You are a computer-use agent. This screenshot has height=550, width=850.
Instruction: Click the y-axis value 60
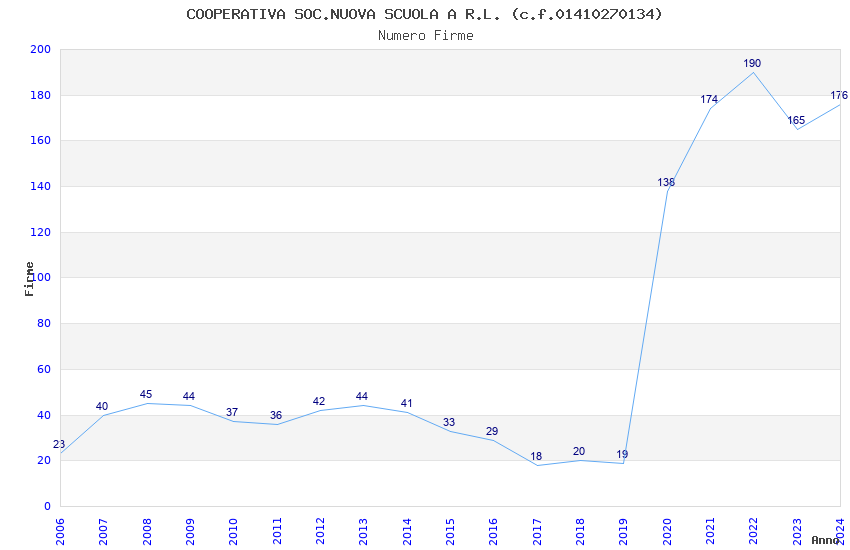(x=44, y=370)
